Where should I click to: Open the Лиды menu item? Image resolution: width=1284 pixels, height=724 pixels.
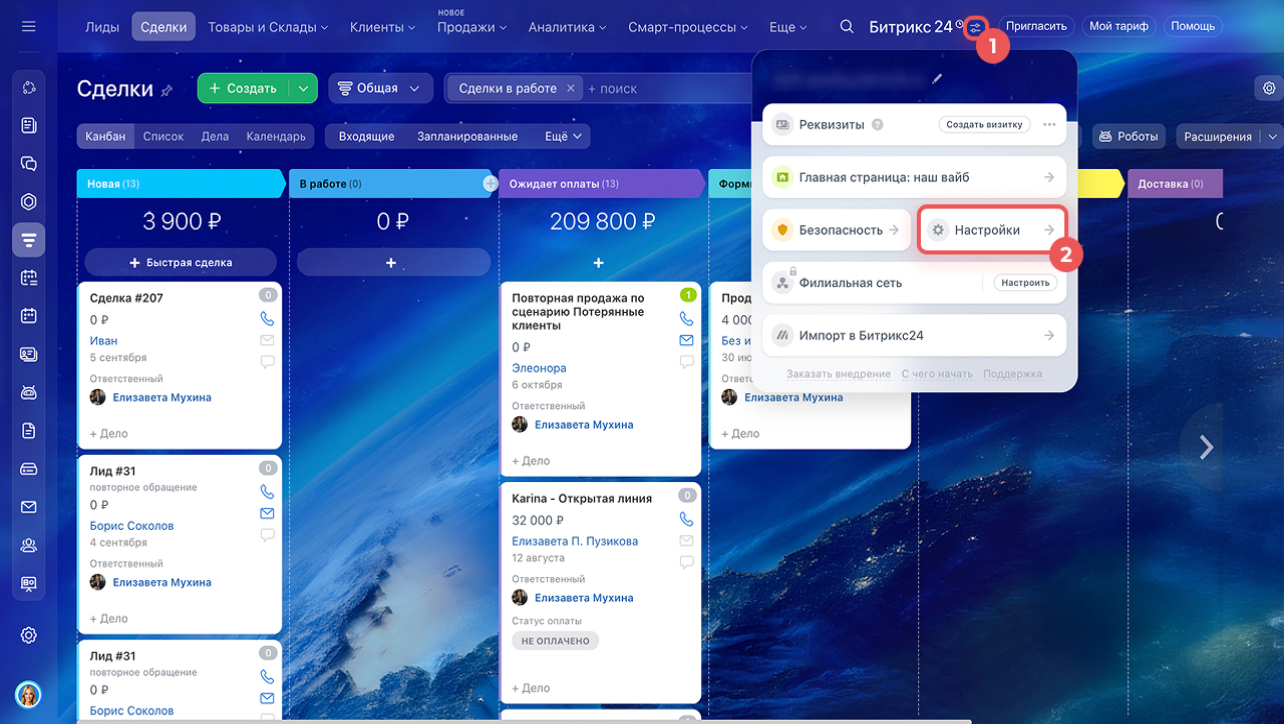tap(103, 27)
